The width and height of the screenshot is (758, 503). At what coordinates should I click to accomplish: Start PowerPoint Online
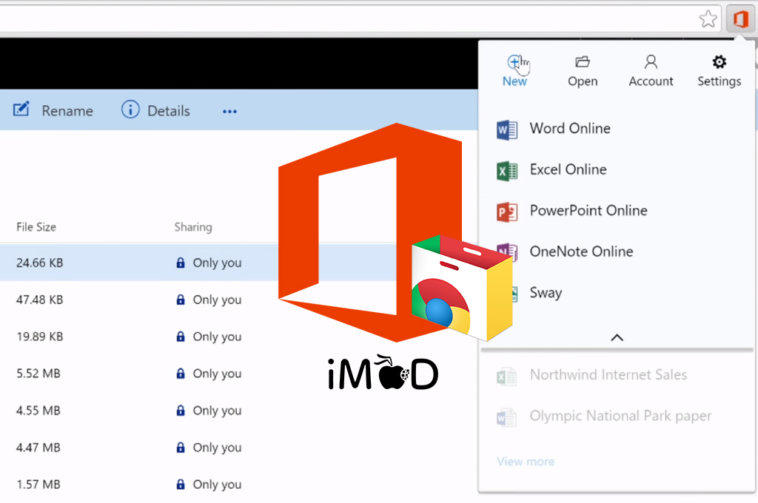(x=587, y=211)
